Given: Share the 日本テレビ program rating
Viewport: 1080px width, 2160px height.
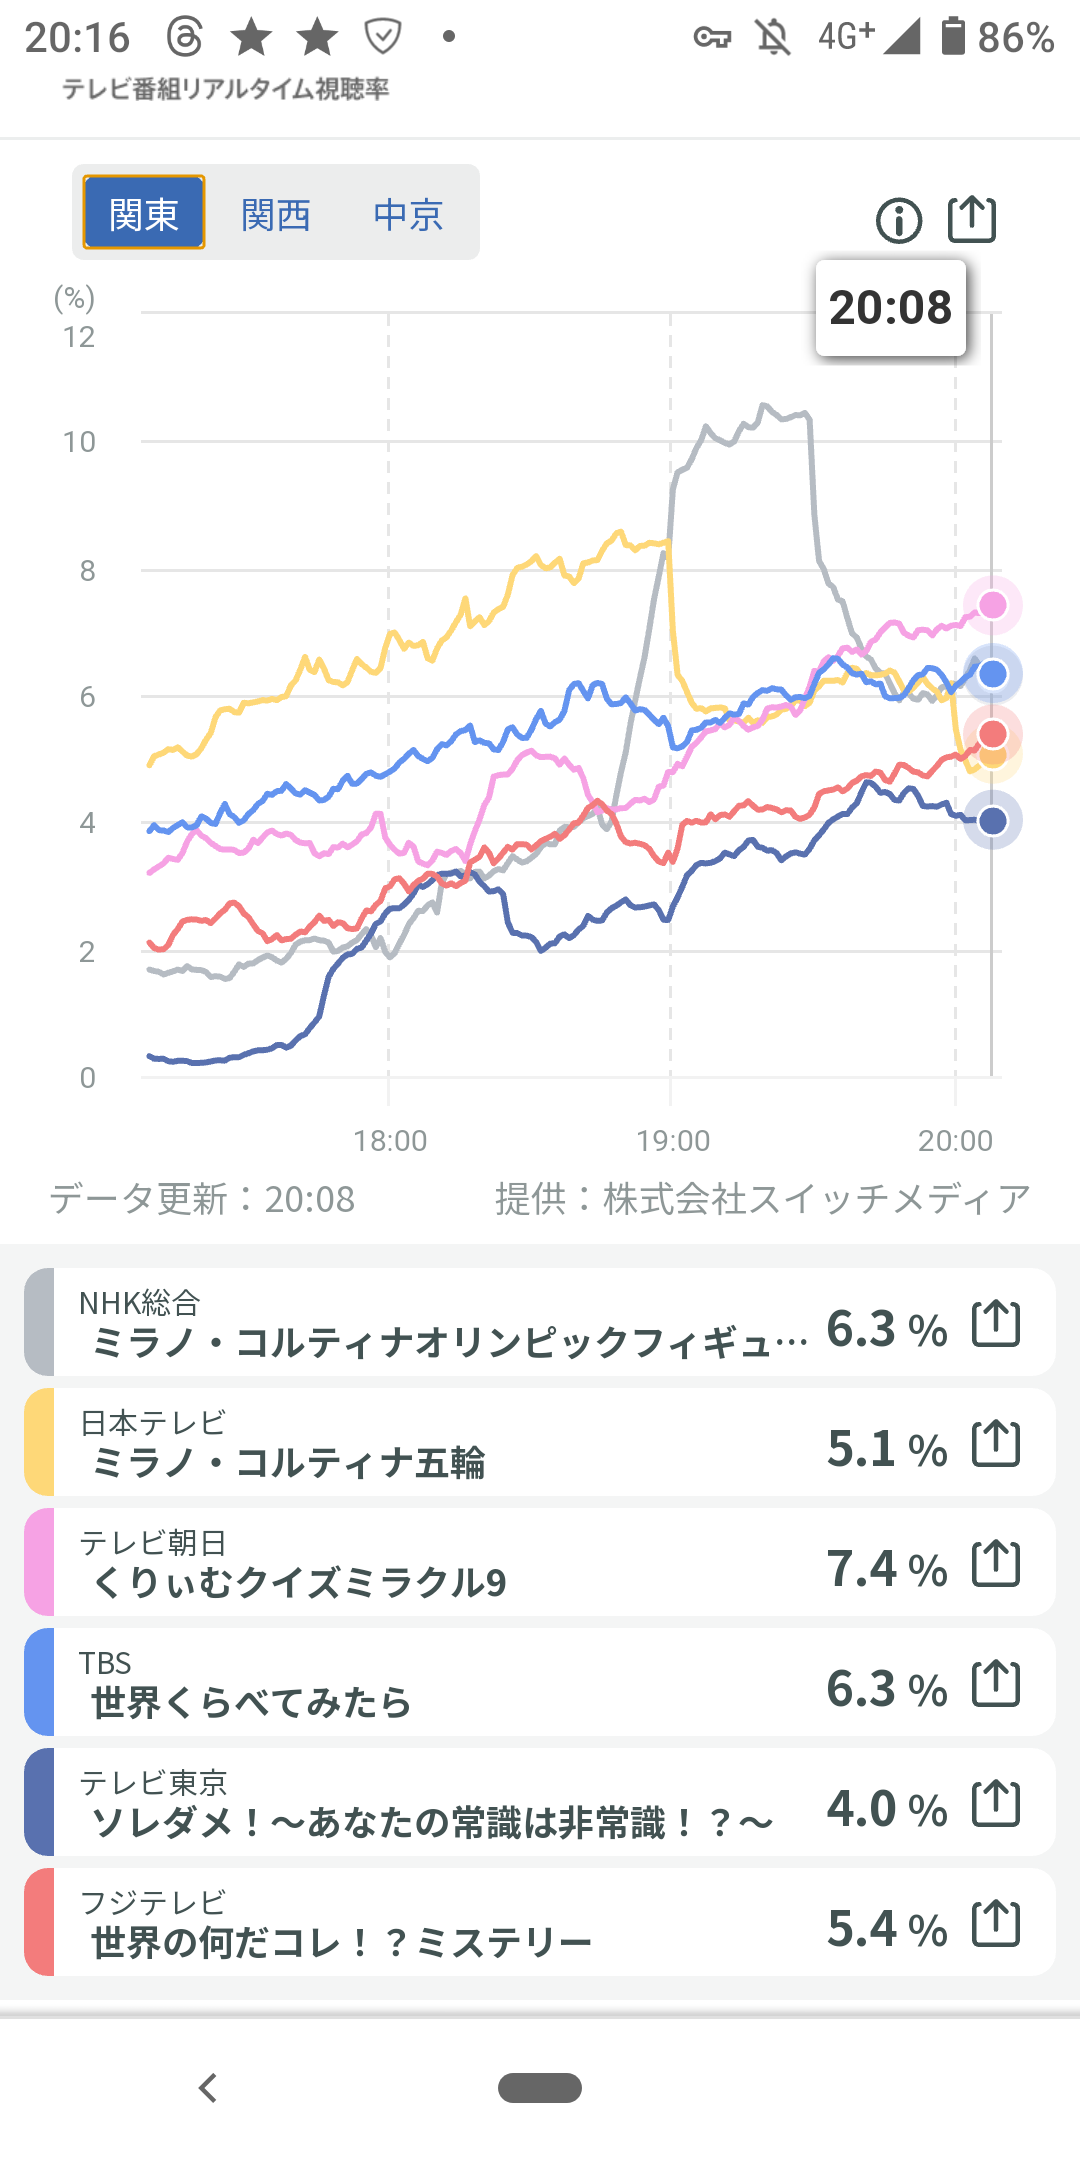Looking at the screenshot, I should coord(996,1444).
